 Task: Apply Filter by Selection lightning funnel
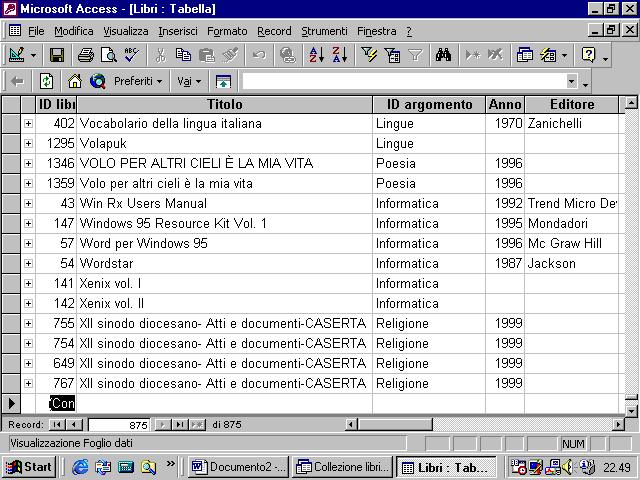369,55
